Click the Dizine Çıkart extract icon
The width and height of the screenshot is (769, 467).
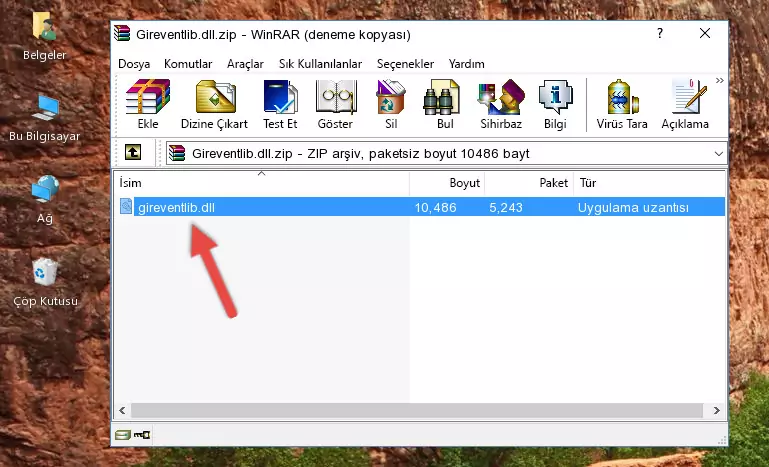click(214, 104)
